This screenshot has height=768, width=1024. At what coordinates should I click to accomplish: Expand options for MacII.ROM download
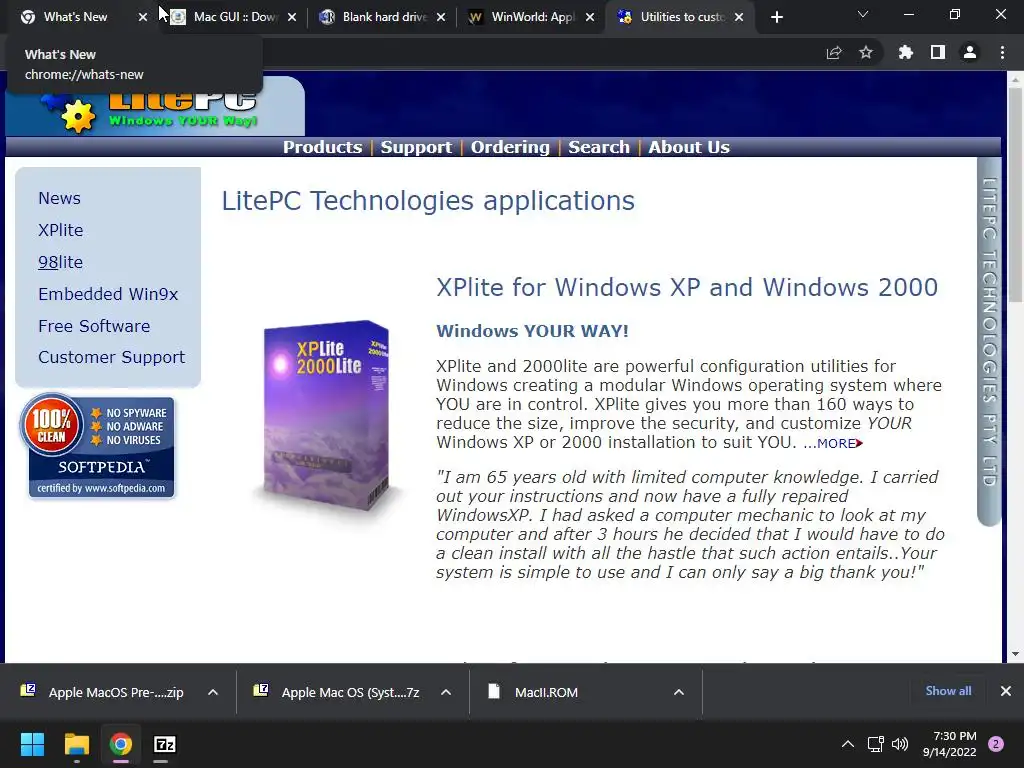pyautogui.click(x=679, y=692)
